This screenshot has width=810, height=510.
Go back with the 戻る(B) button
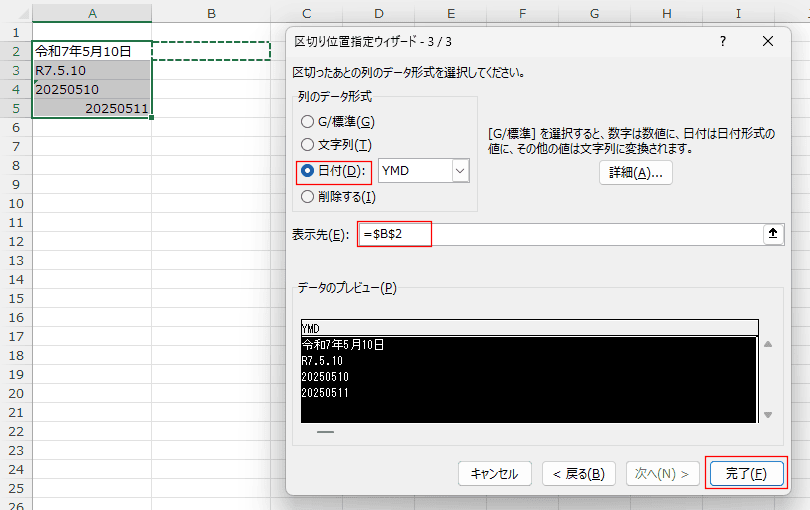(579, 474)
